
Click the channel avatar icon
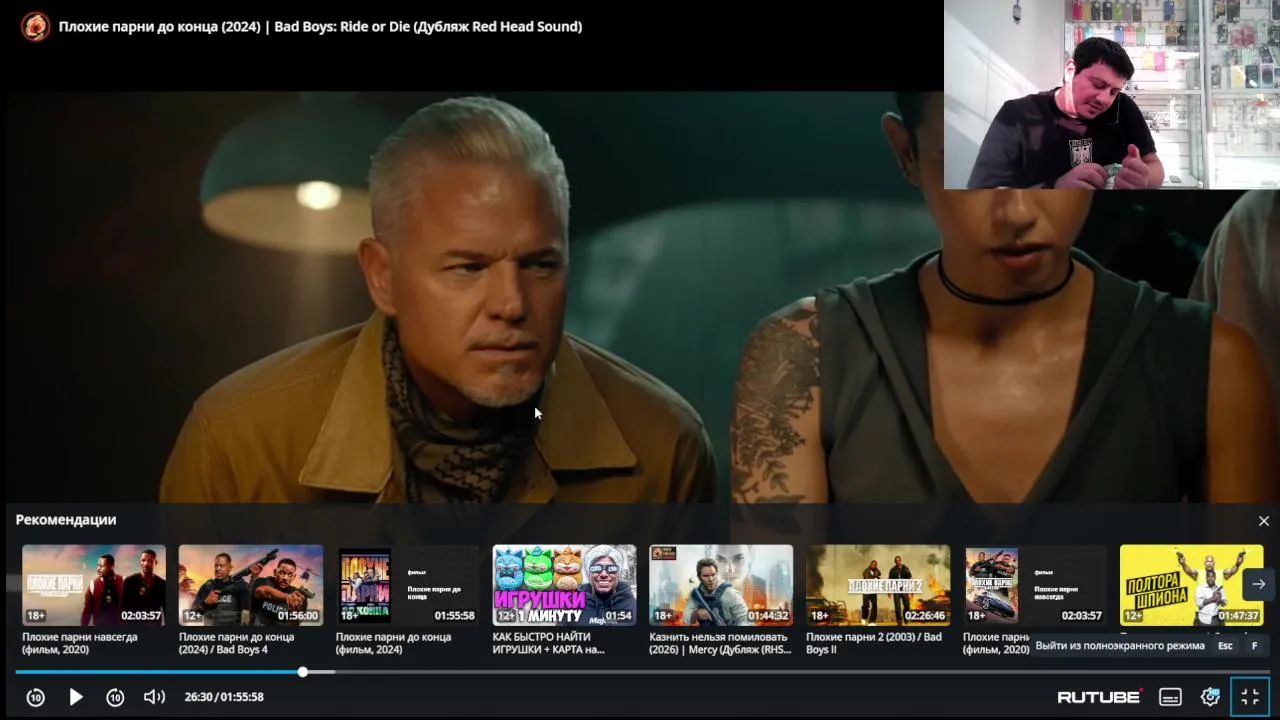35,26
